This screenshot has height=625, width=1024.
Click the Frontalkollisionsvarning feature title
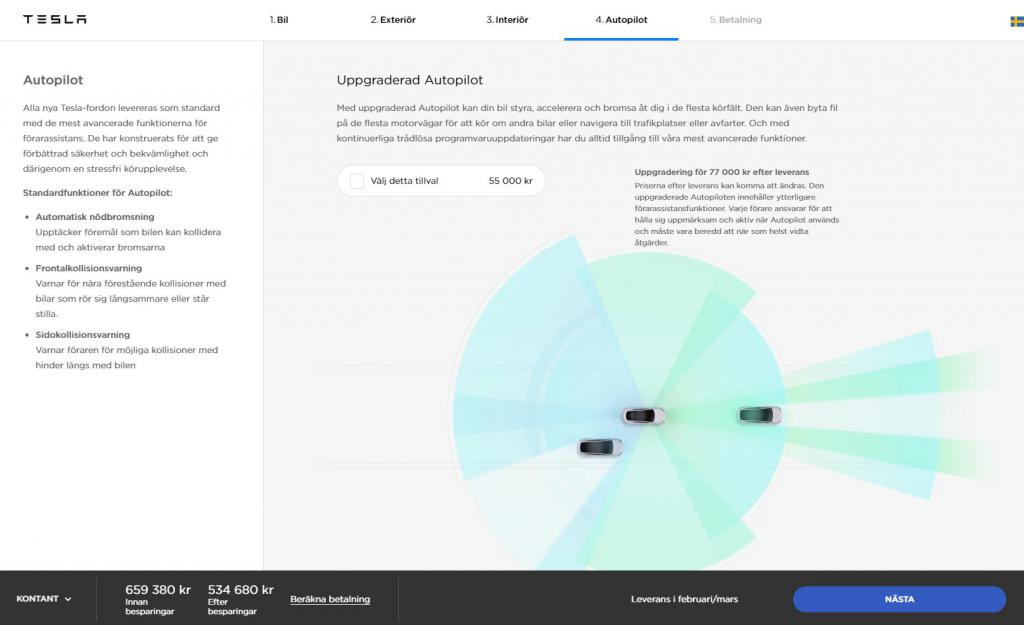[88, 268]
